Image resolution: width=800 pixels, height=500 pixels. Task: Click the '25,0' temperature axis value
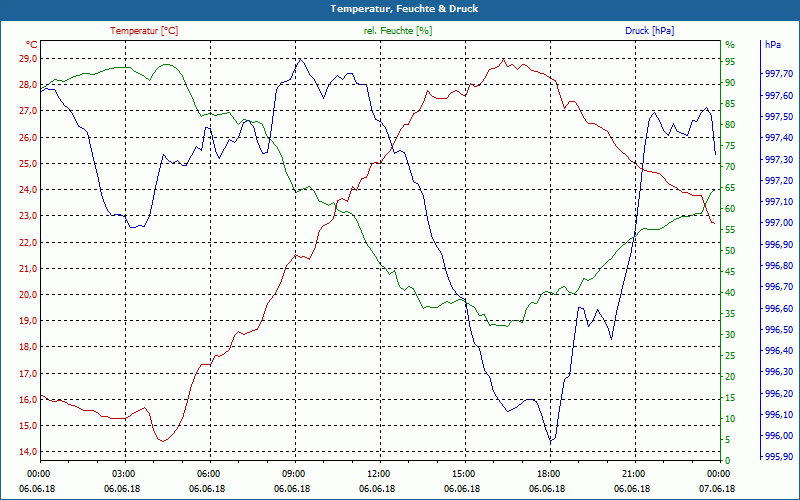(28, 163)
